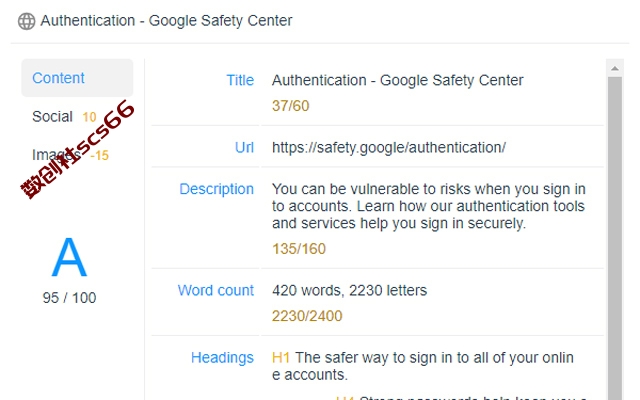Click the globe icon beside page title

pos(27,21)
